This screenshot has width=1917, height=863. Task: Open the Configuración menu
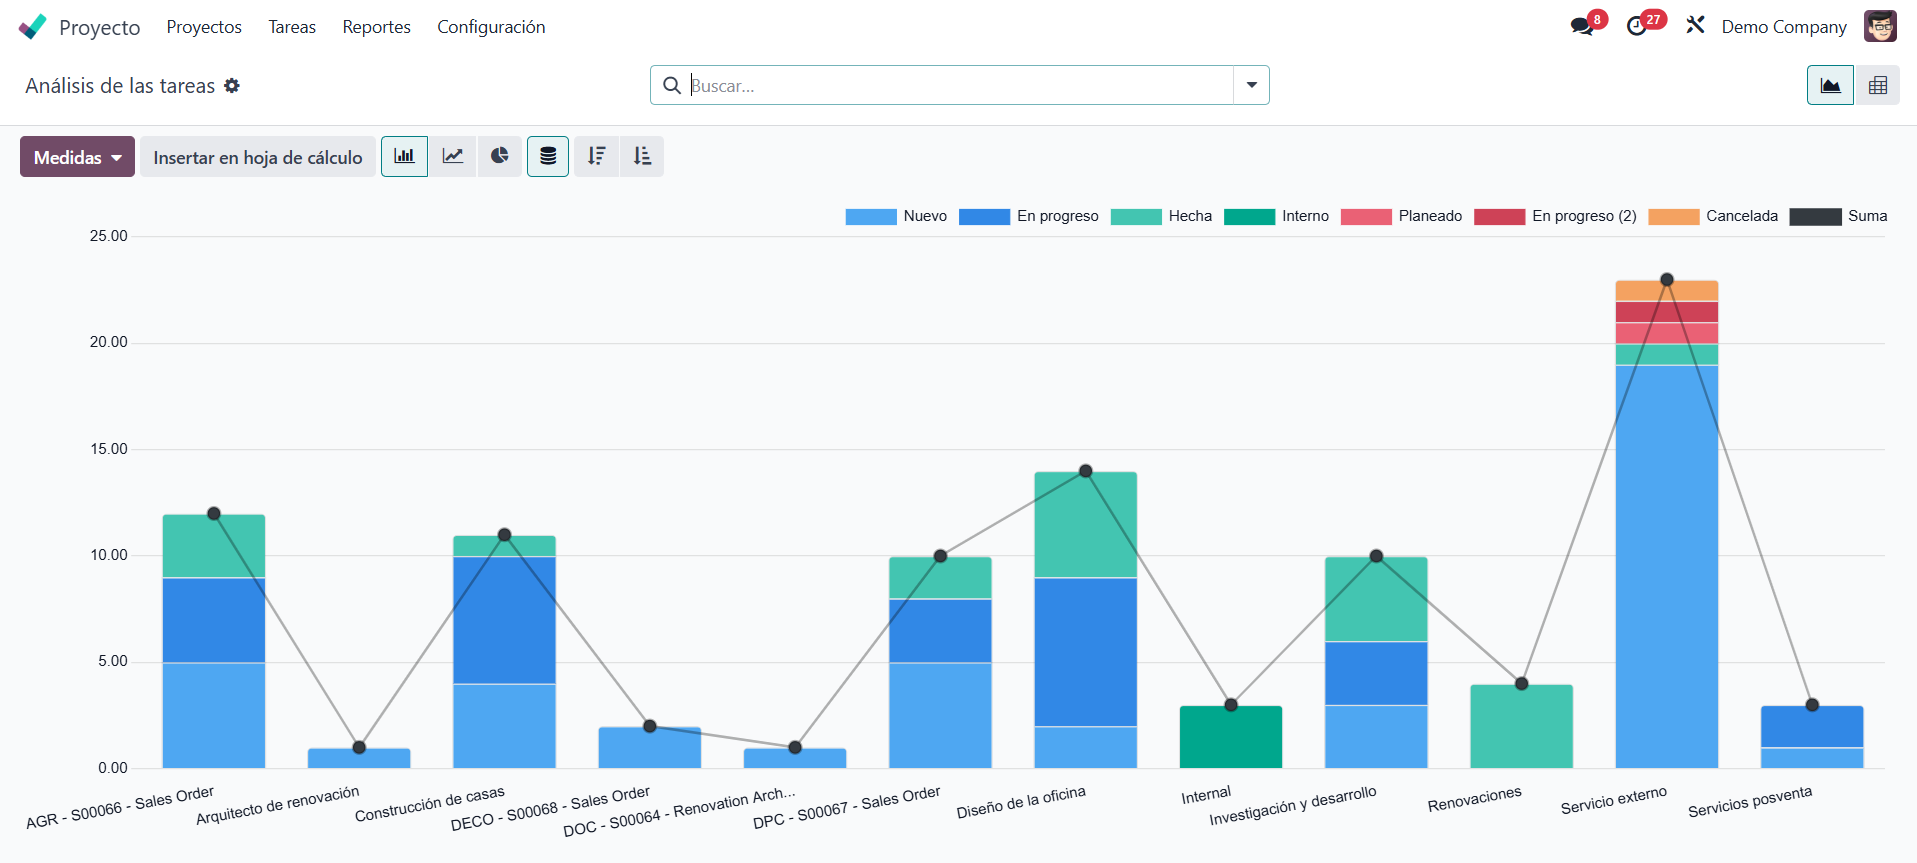pyautogui.click(x=491, y=27)
